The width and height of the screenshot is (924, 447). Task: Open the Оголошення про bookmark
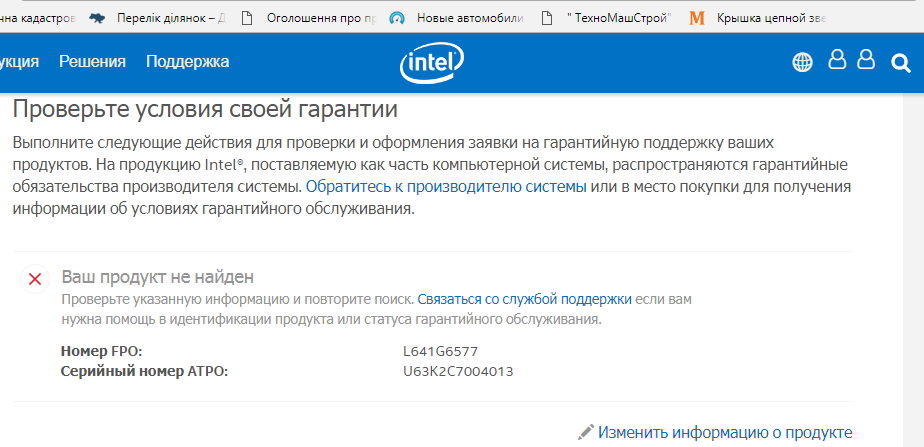tap(308, 18)
